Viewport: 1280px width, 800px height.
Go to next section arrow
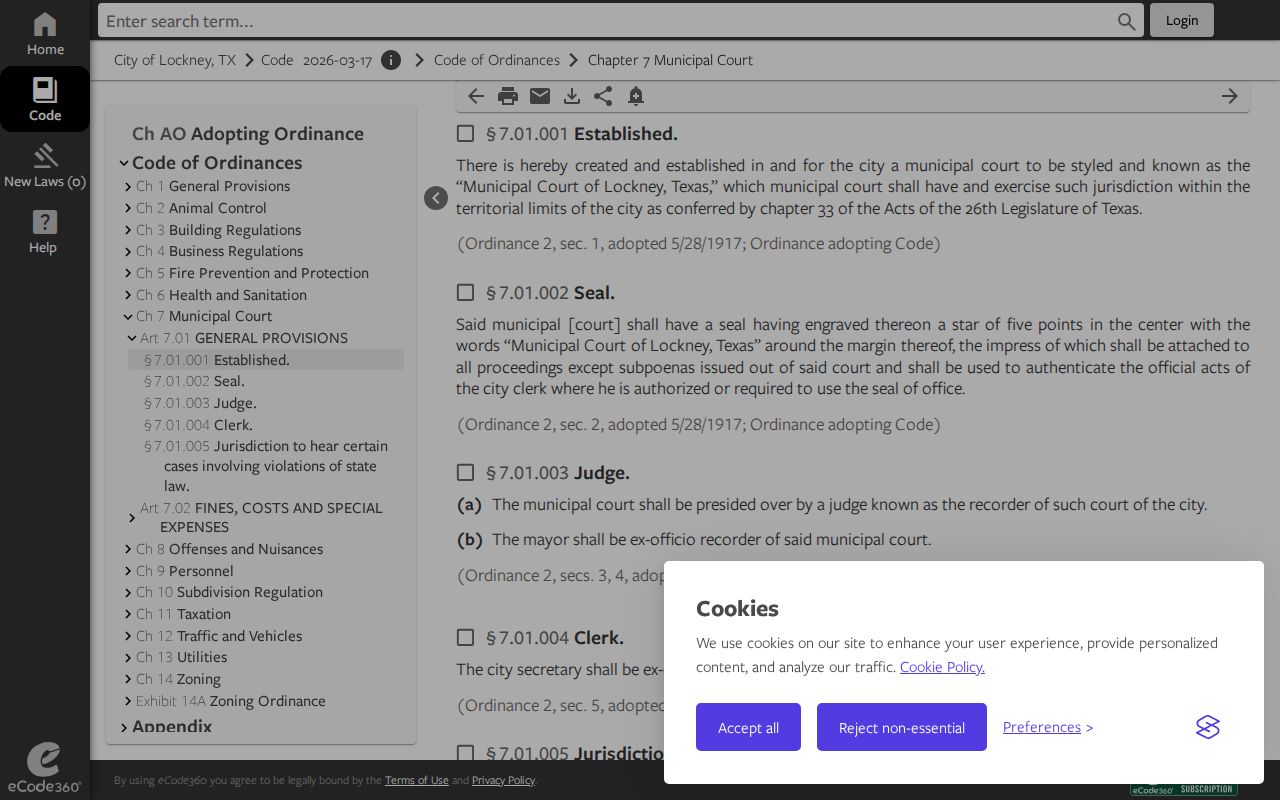coord(1229,96)
